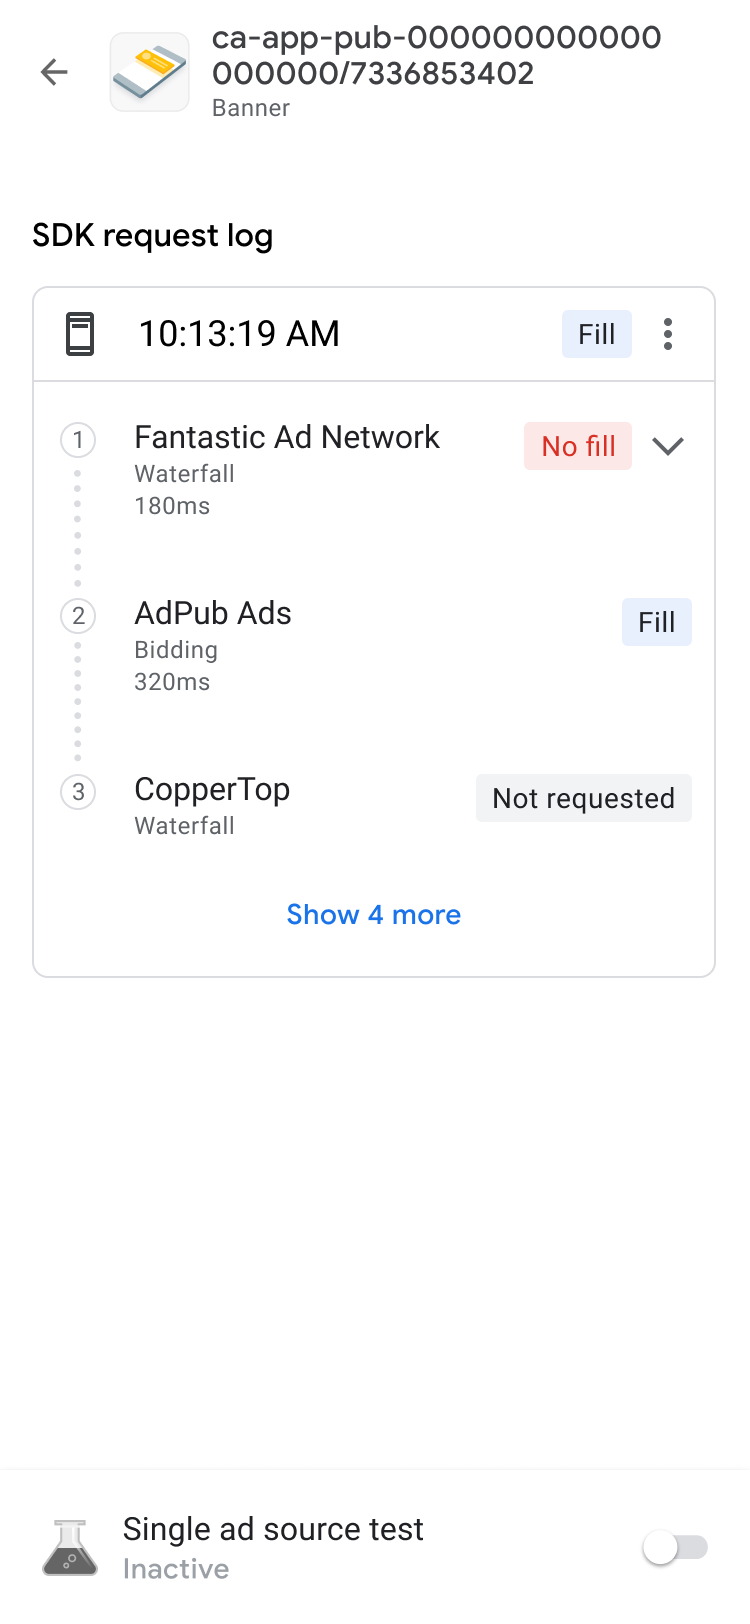
Task: Click the Fill badge in request header
Action: pyautogui.click(x=596, y=334)
